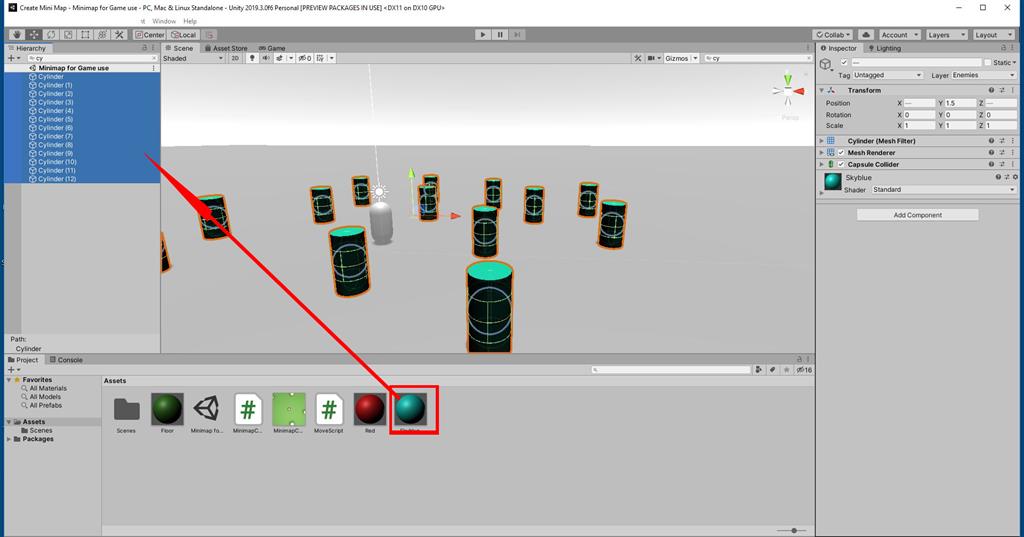
Task: Toggle pivot mode with the Center button
Action: (x=150, y=35)
